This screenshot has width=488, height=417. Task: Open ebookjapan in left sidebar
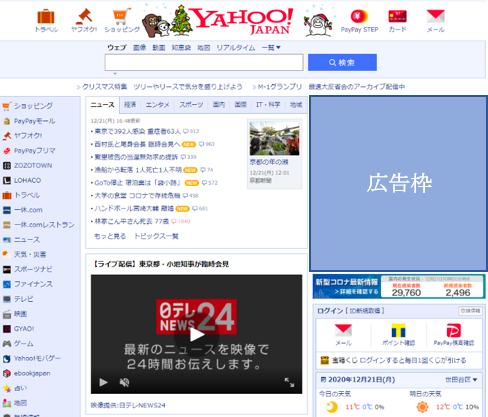32,373
